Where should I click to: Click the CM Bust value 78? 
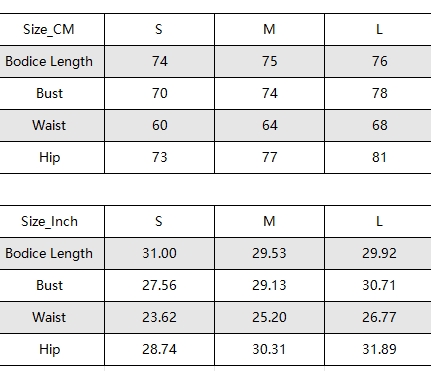point(379,93)
